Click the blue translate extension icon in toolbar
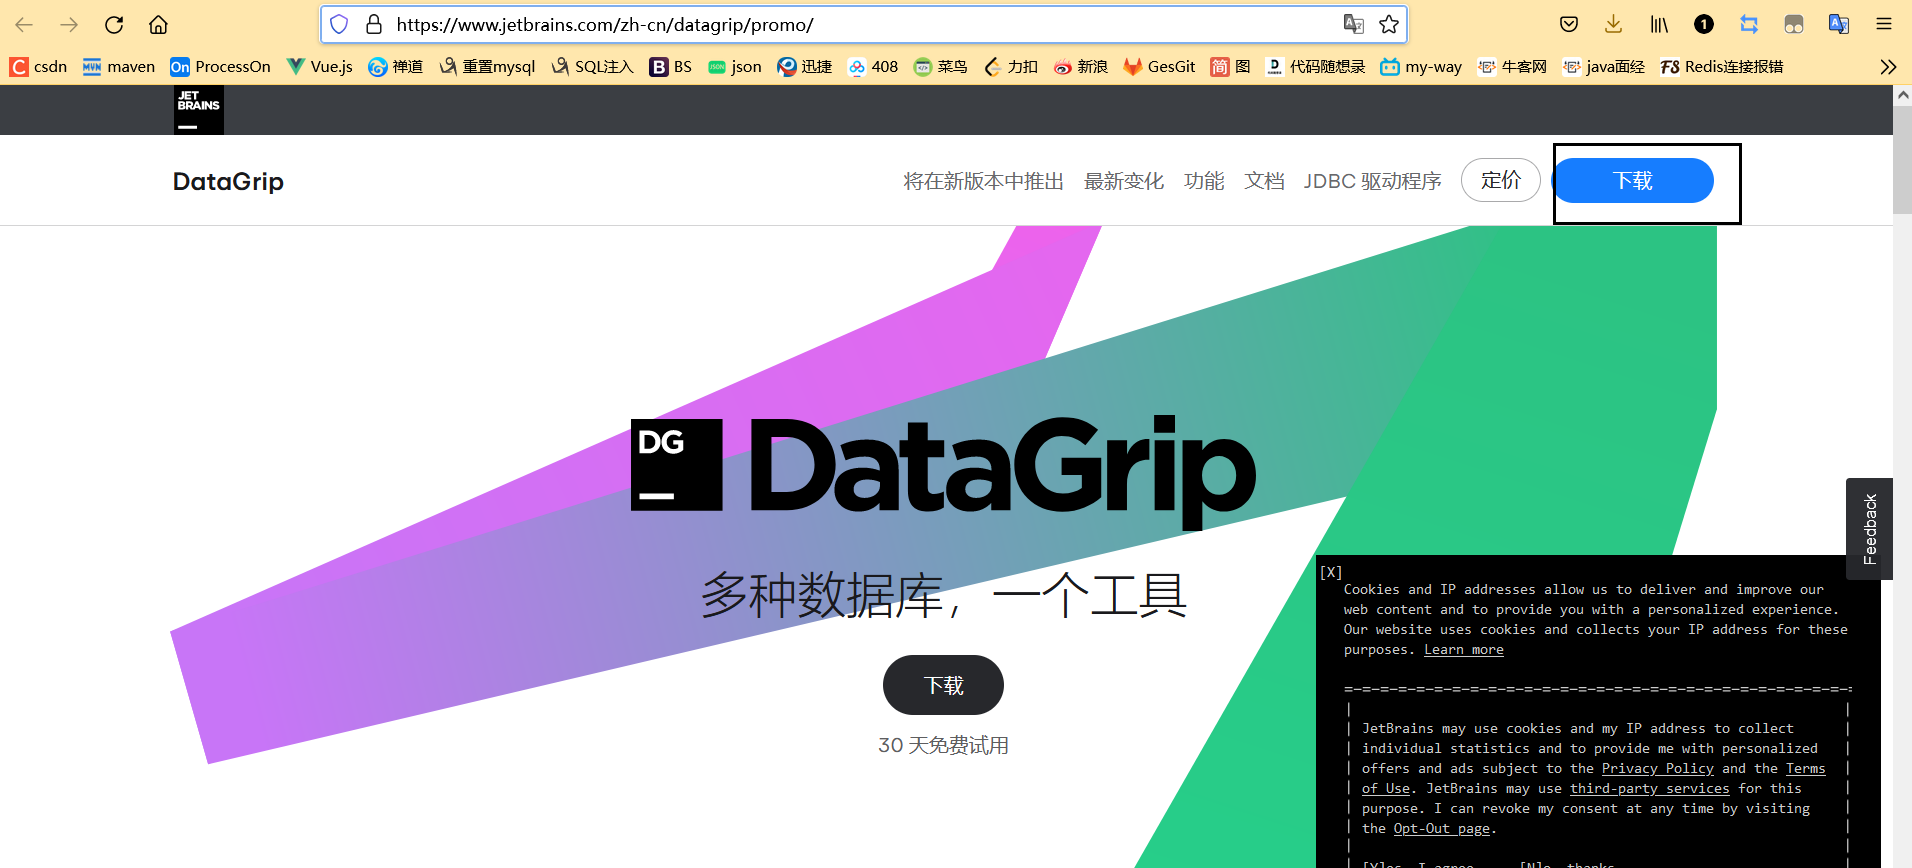The height and width of the screenshot is (868, 1912). tap(1839, 24)
